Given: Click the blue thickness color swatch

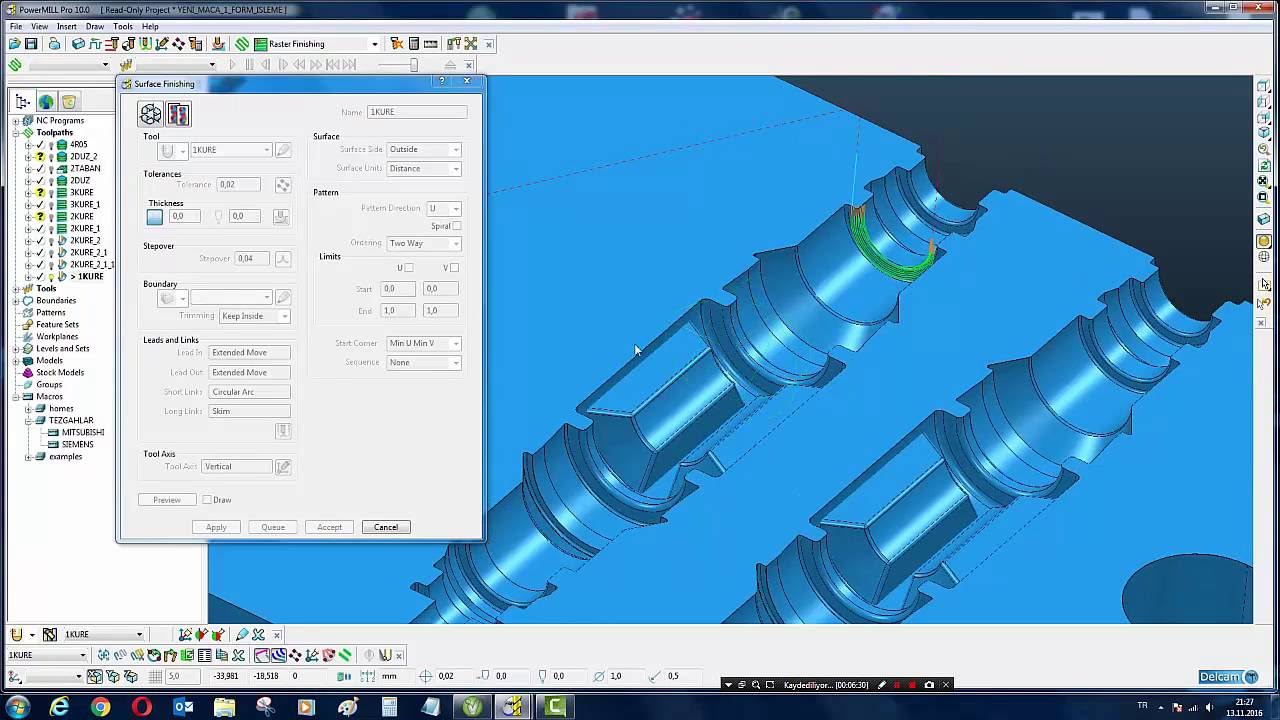Looking at the screenshot, I should tap(155, 216).
